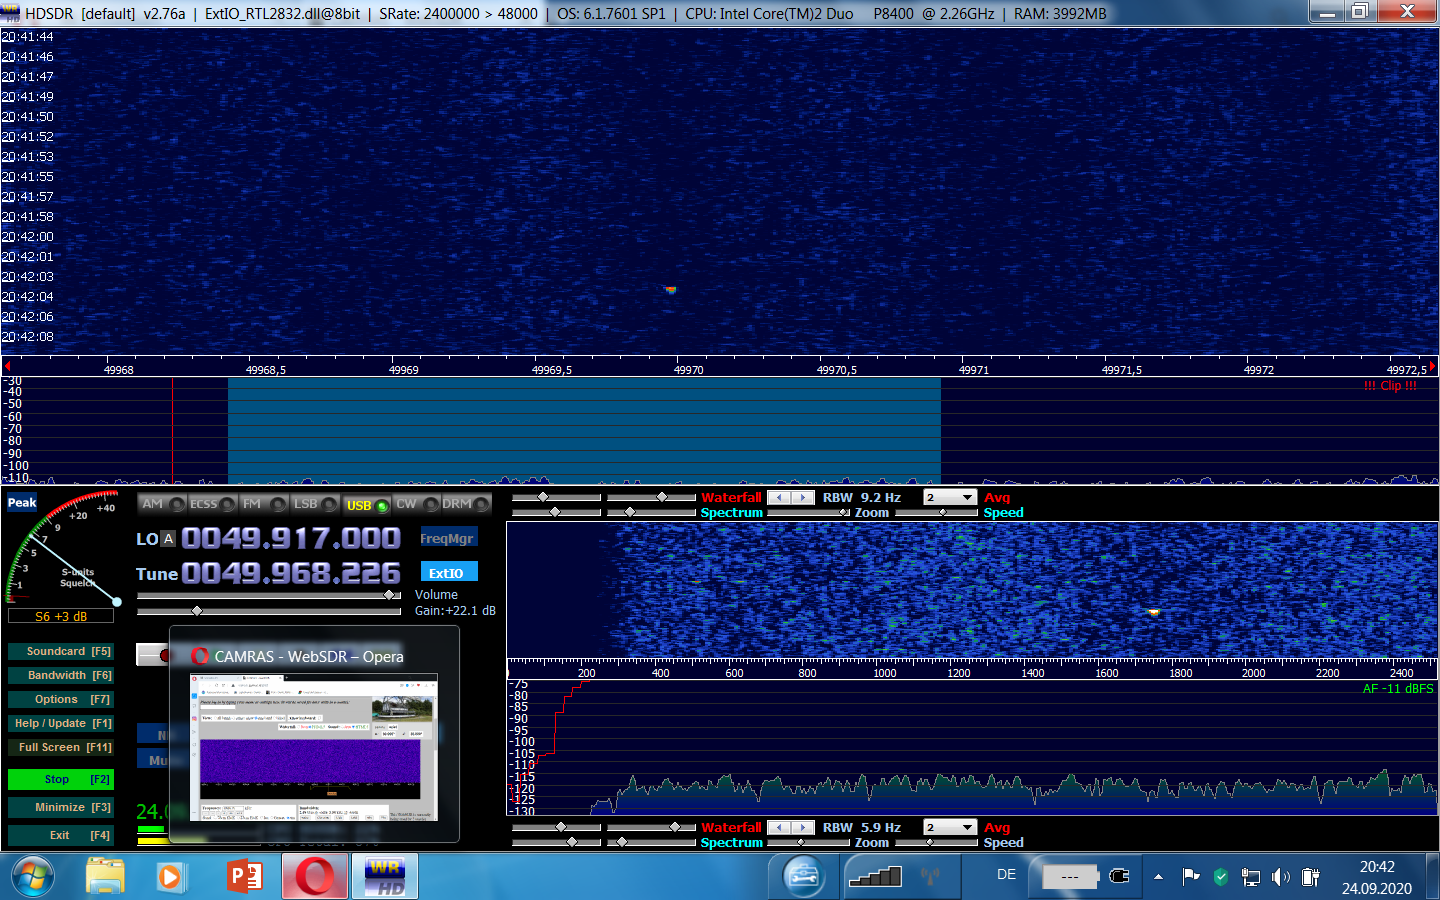Select AM demodulation mode

point(162,504)
